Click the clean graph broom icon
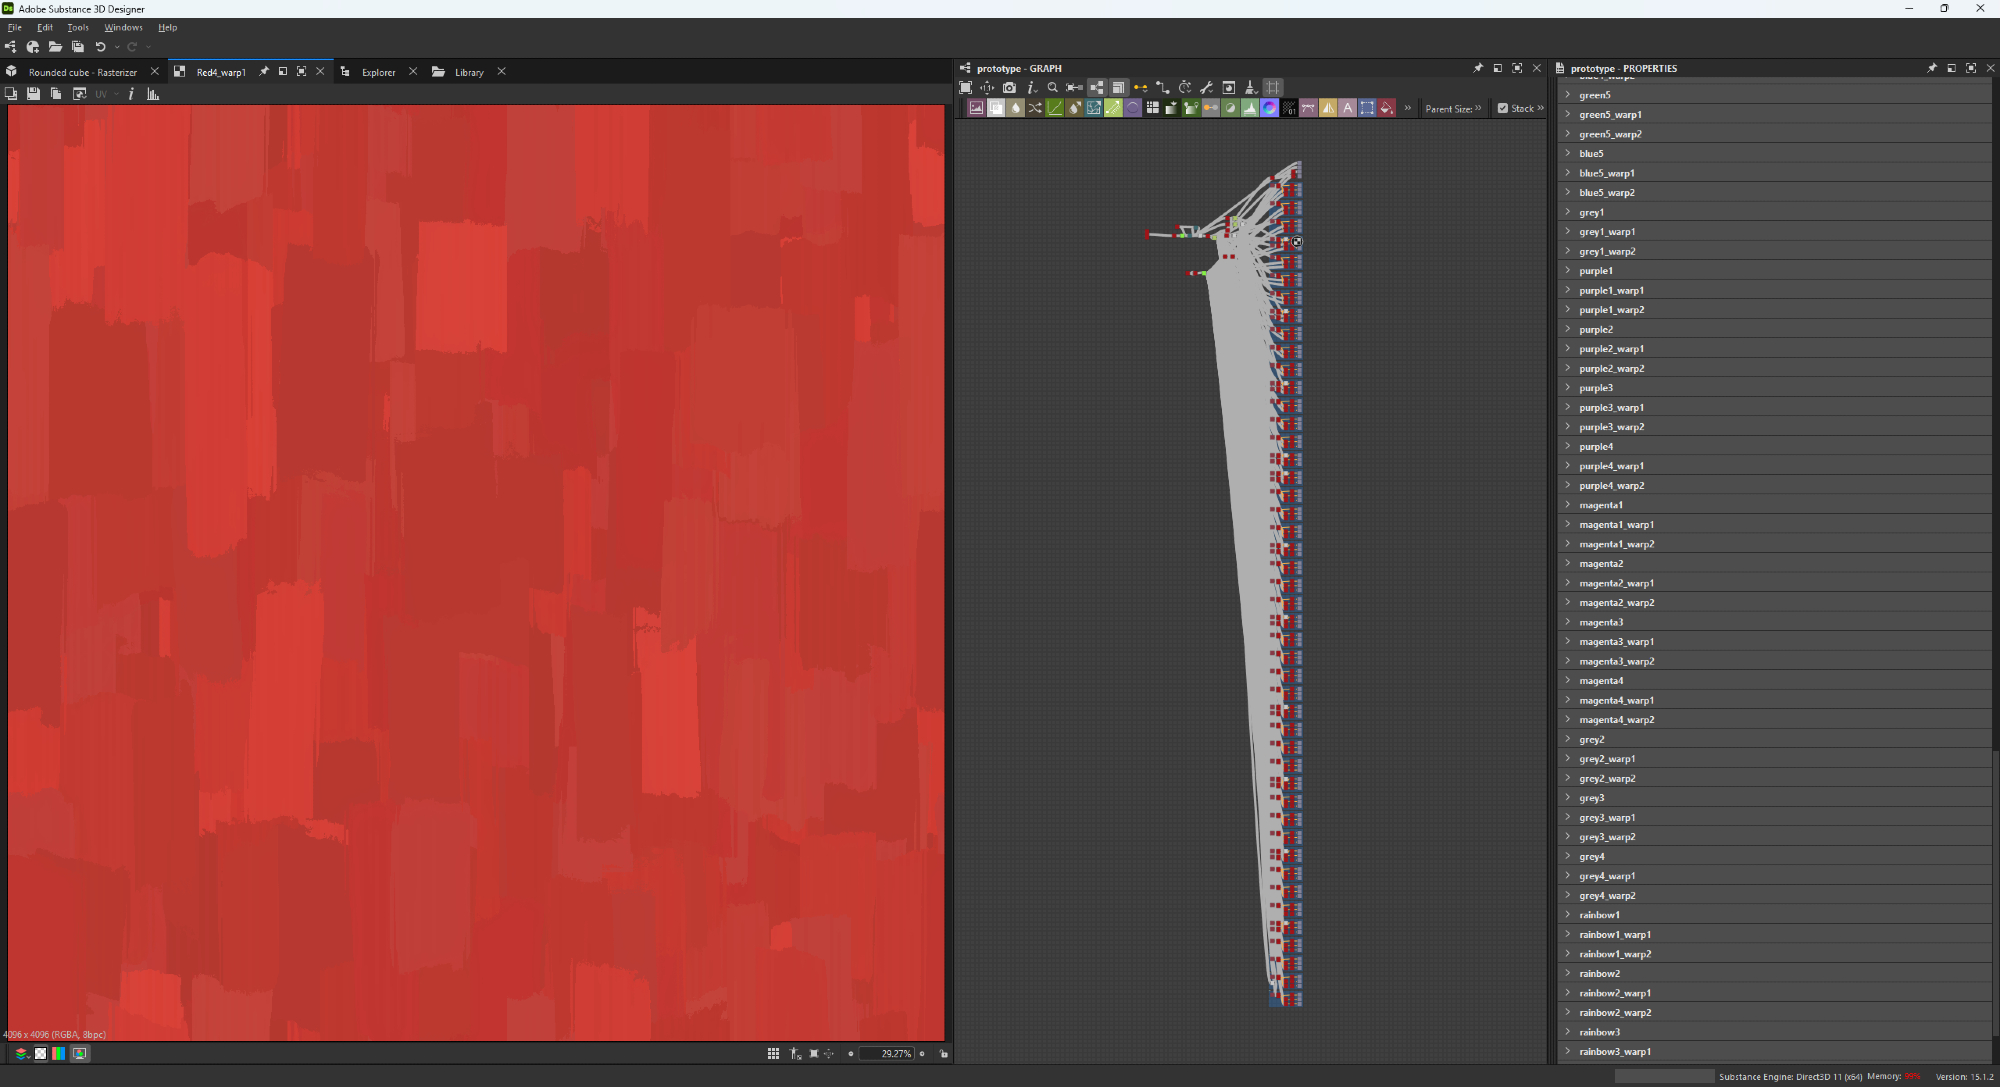 (x=1250, y=88)
